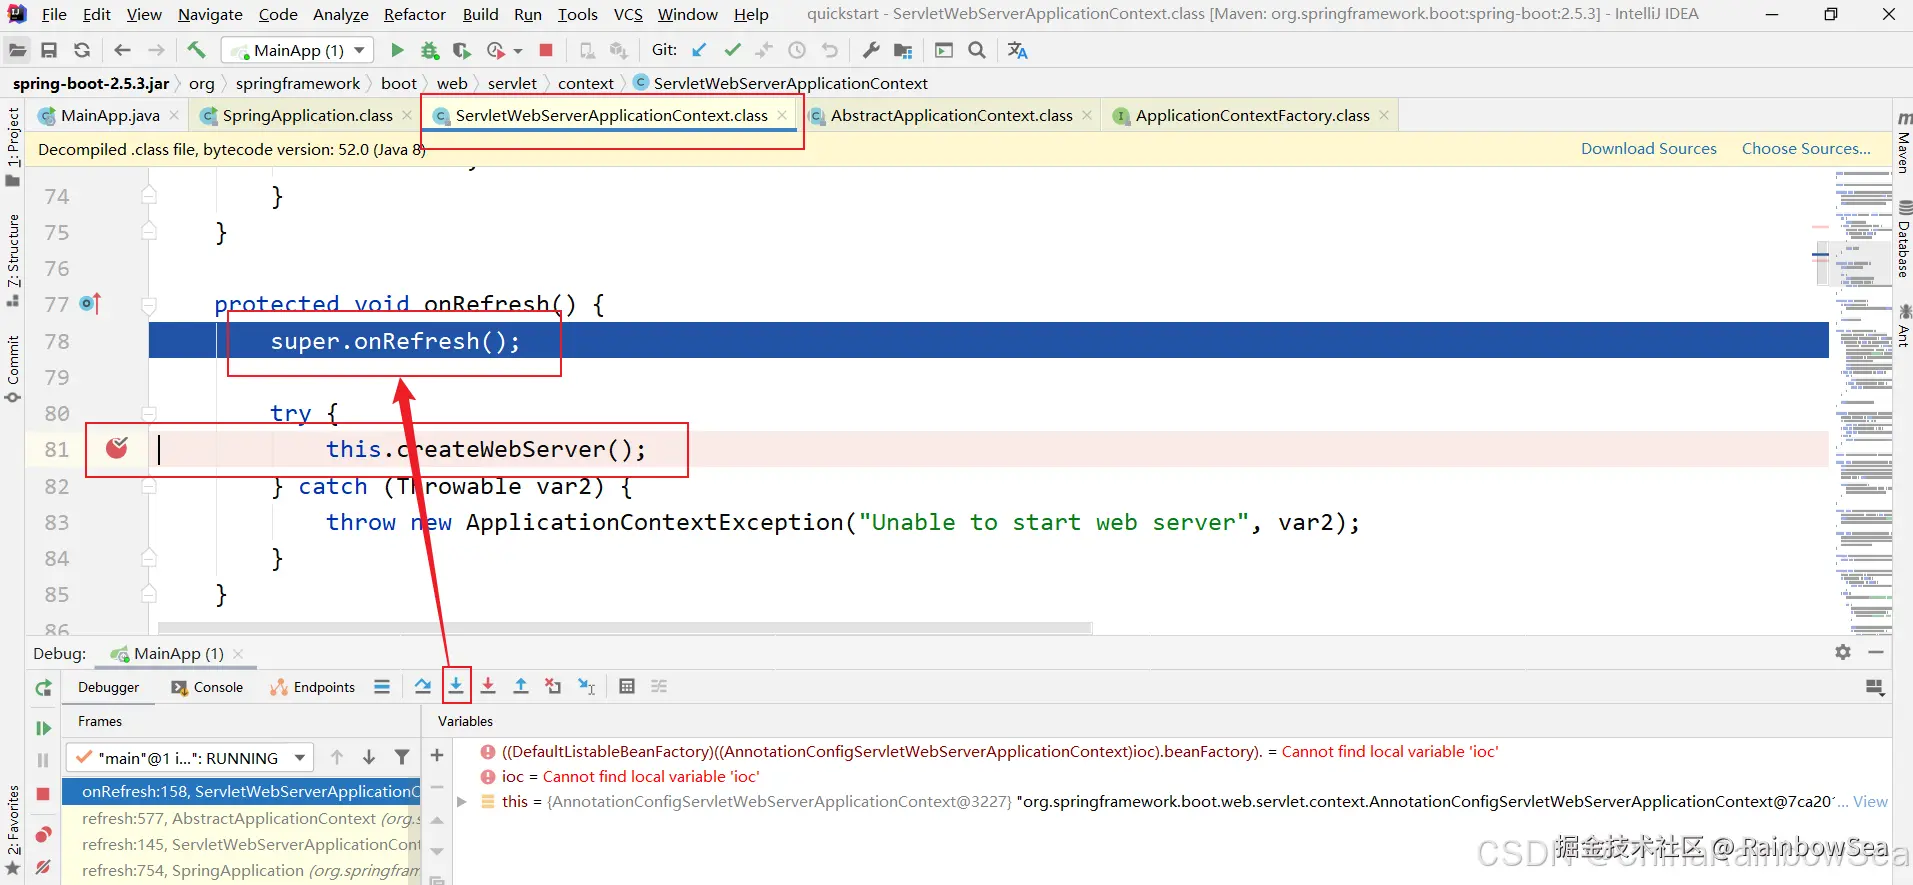Switch to the AbstractApplicationContext.class tab

(x=951, y=115)
